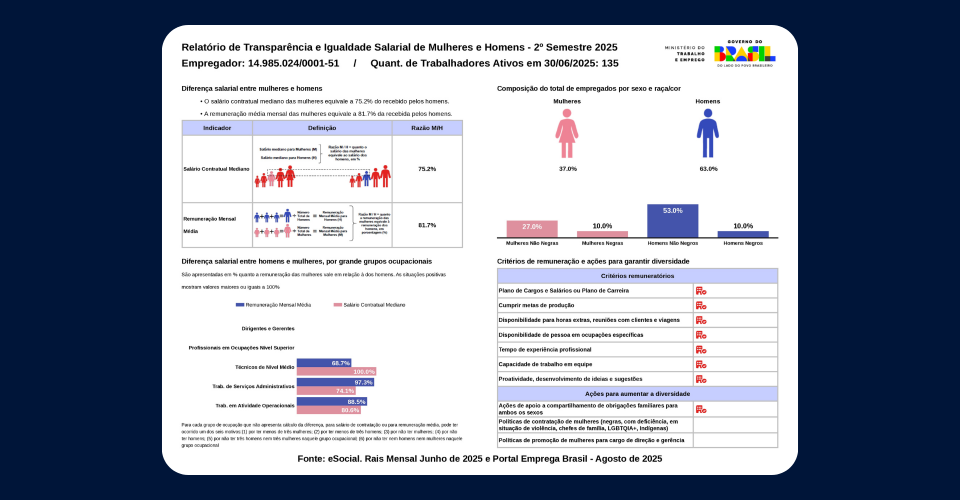Image resolution: width=960 pixels, height=500 pixels.
Task: Click the 97.3% Trab. de Serviços Administrativos bar
Action: tap(336, 382)
